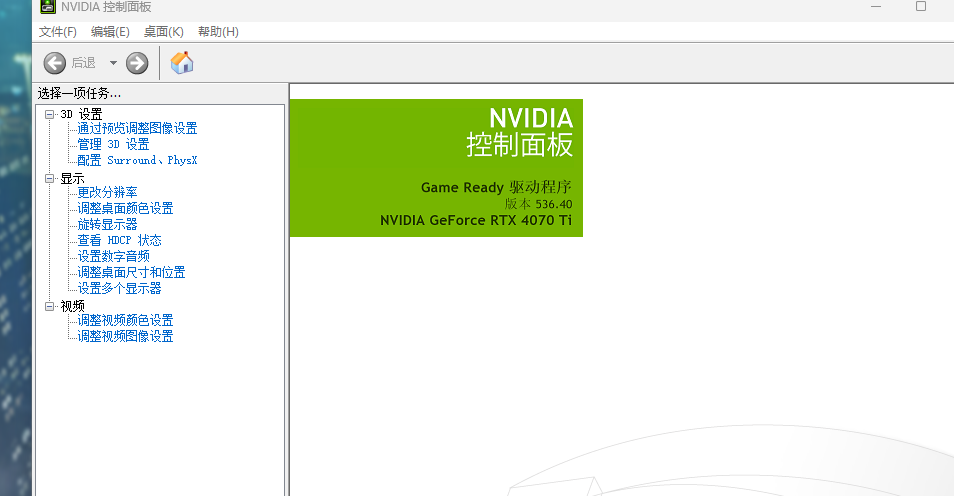Viewport: 954px width, 496px height.
Task: Go back using the 后退 arrow icon
Action: pyautogui.click(x=55, y=63)
